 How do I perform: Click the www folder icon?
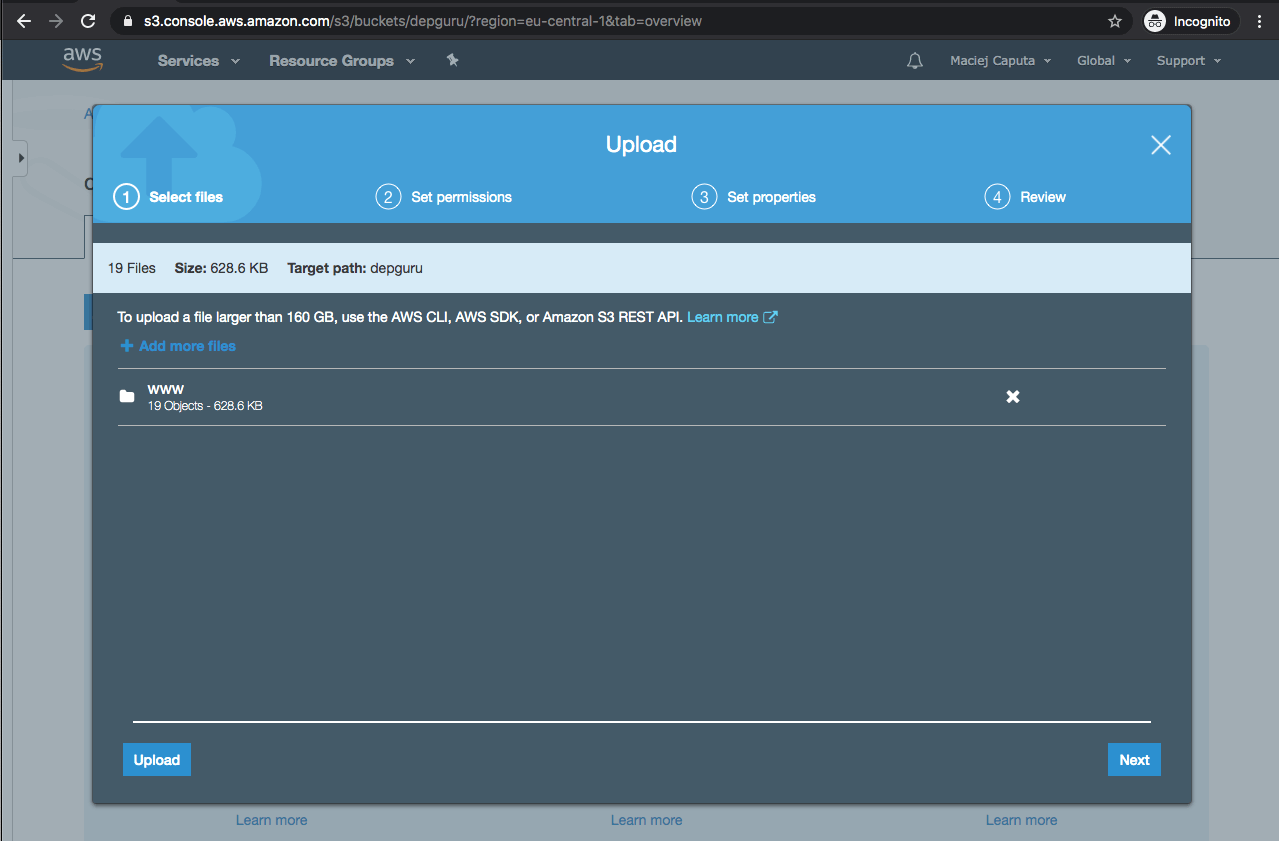127,397
